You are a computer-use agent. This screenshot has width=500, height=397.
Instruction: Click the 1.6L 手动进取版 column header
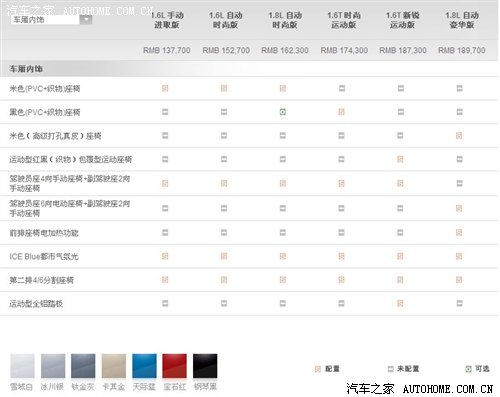pos(167,20)
